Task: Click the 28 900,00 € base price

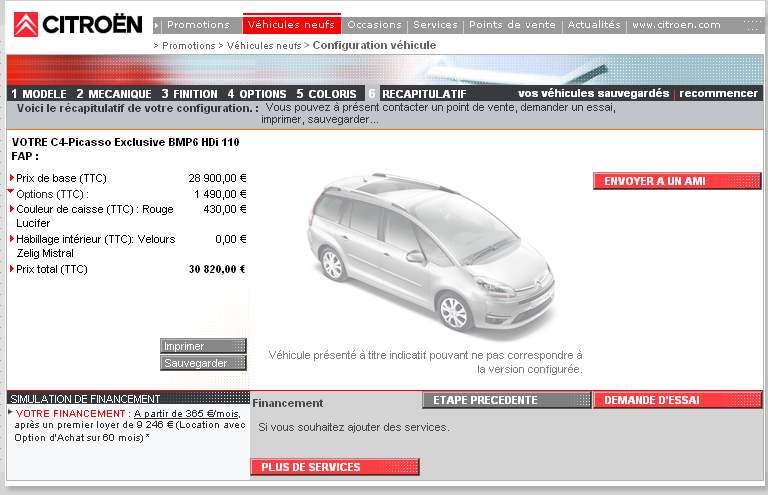Action: (217, 178)
